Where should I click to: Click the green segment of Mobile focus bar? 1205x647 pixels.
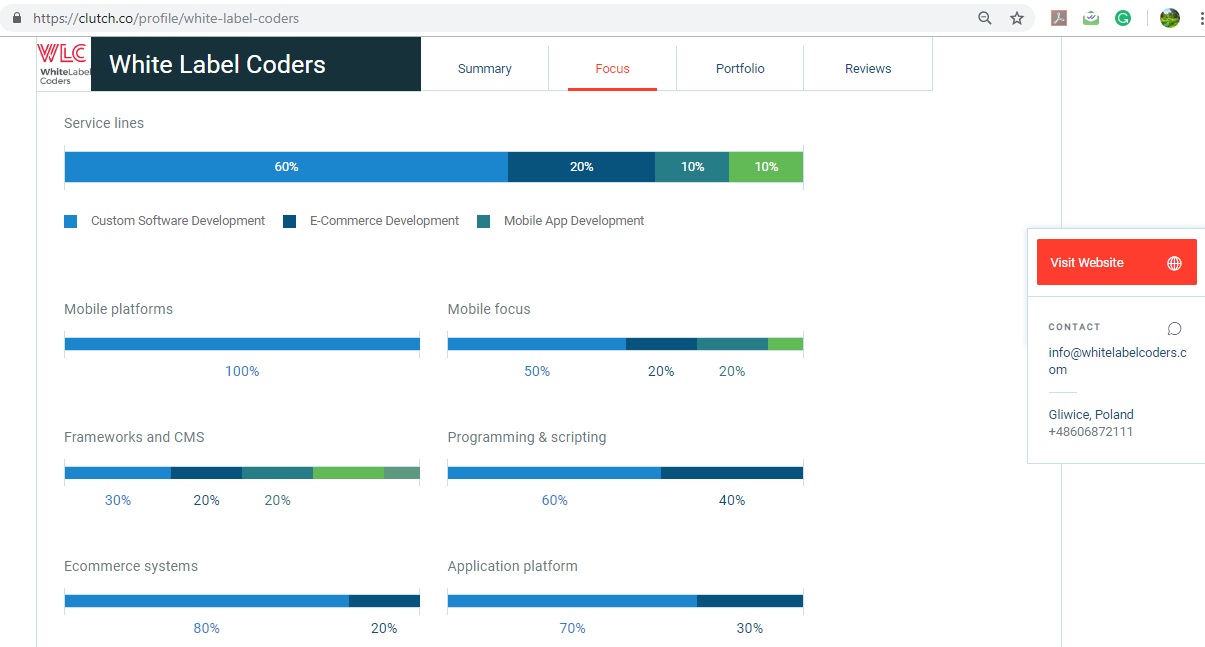785,344
